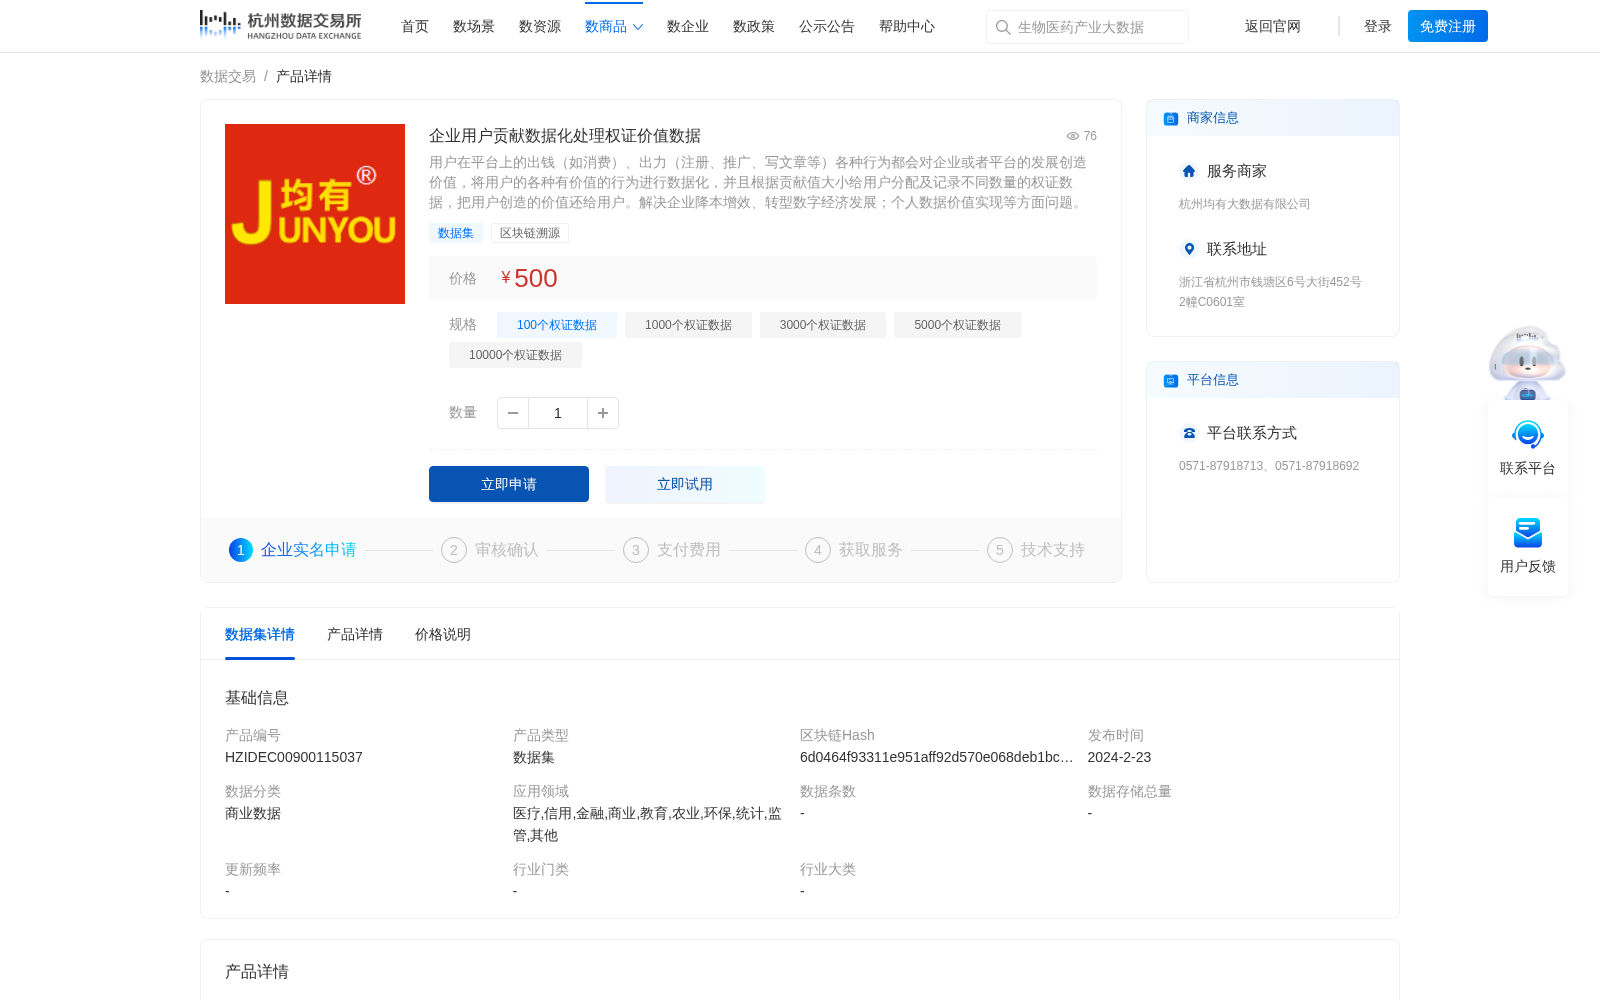Click the JUNYOU product thumbnail
1600x1000 pixels.
pos(315,214)
